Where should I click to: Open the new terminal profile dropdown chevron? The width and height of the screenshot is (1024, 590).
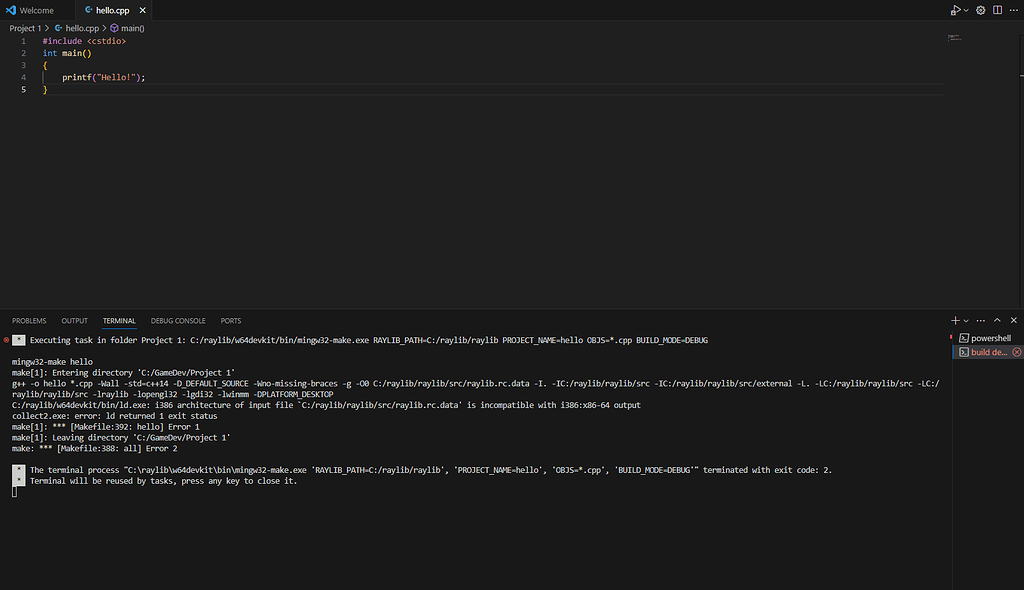pos(966,320)
